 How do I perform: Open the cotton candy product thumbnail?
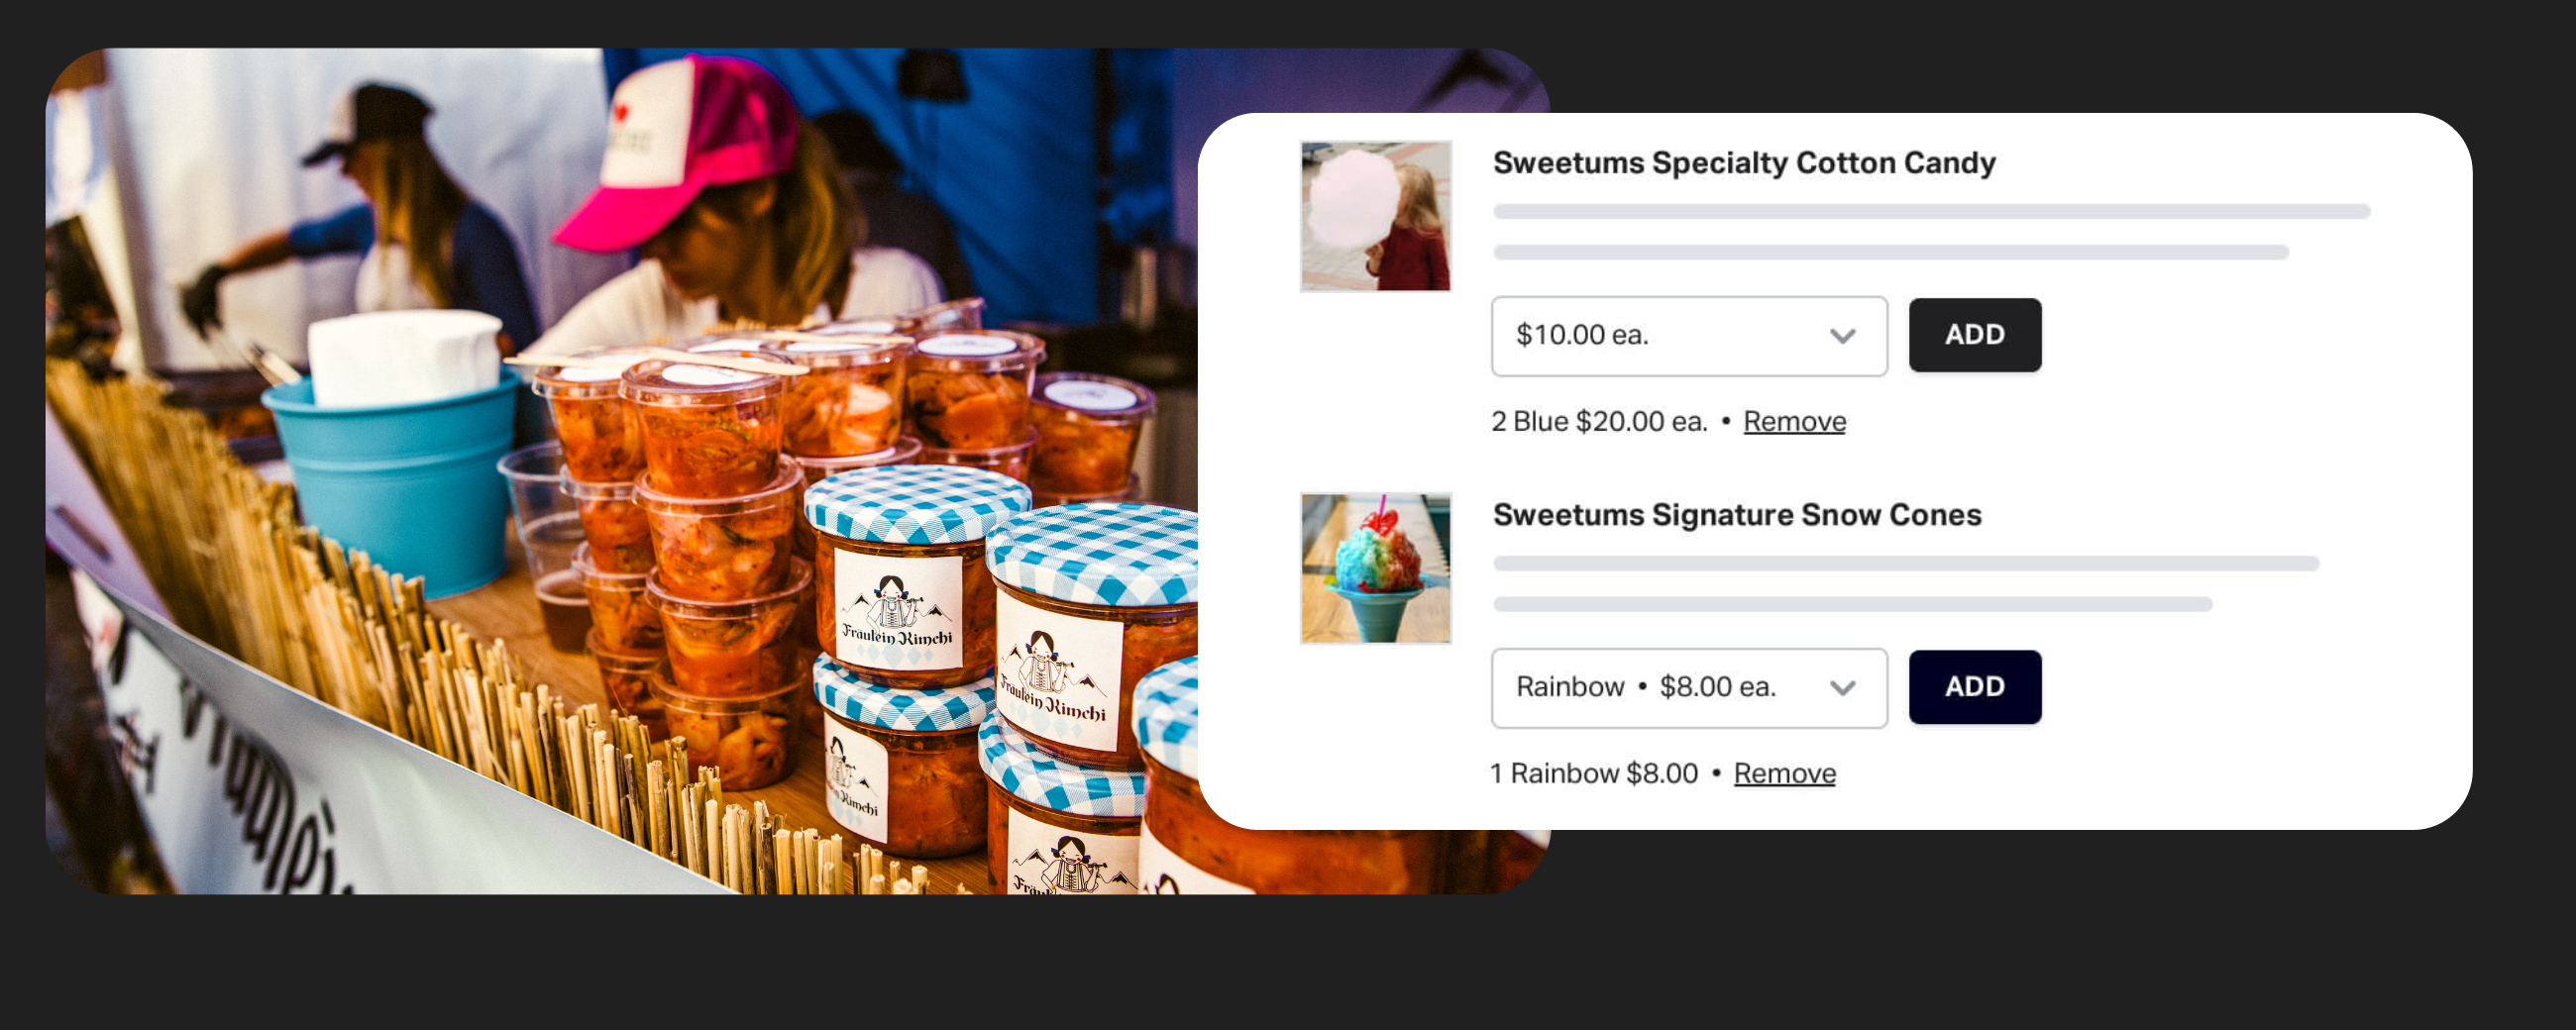[1375, 216]
